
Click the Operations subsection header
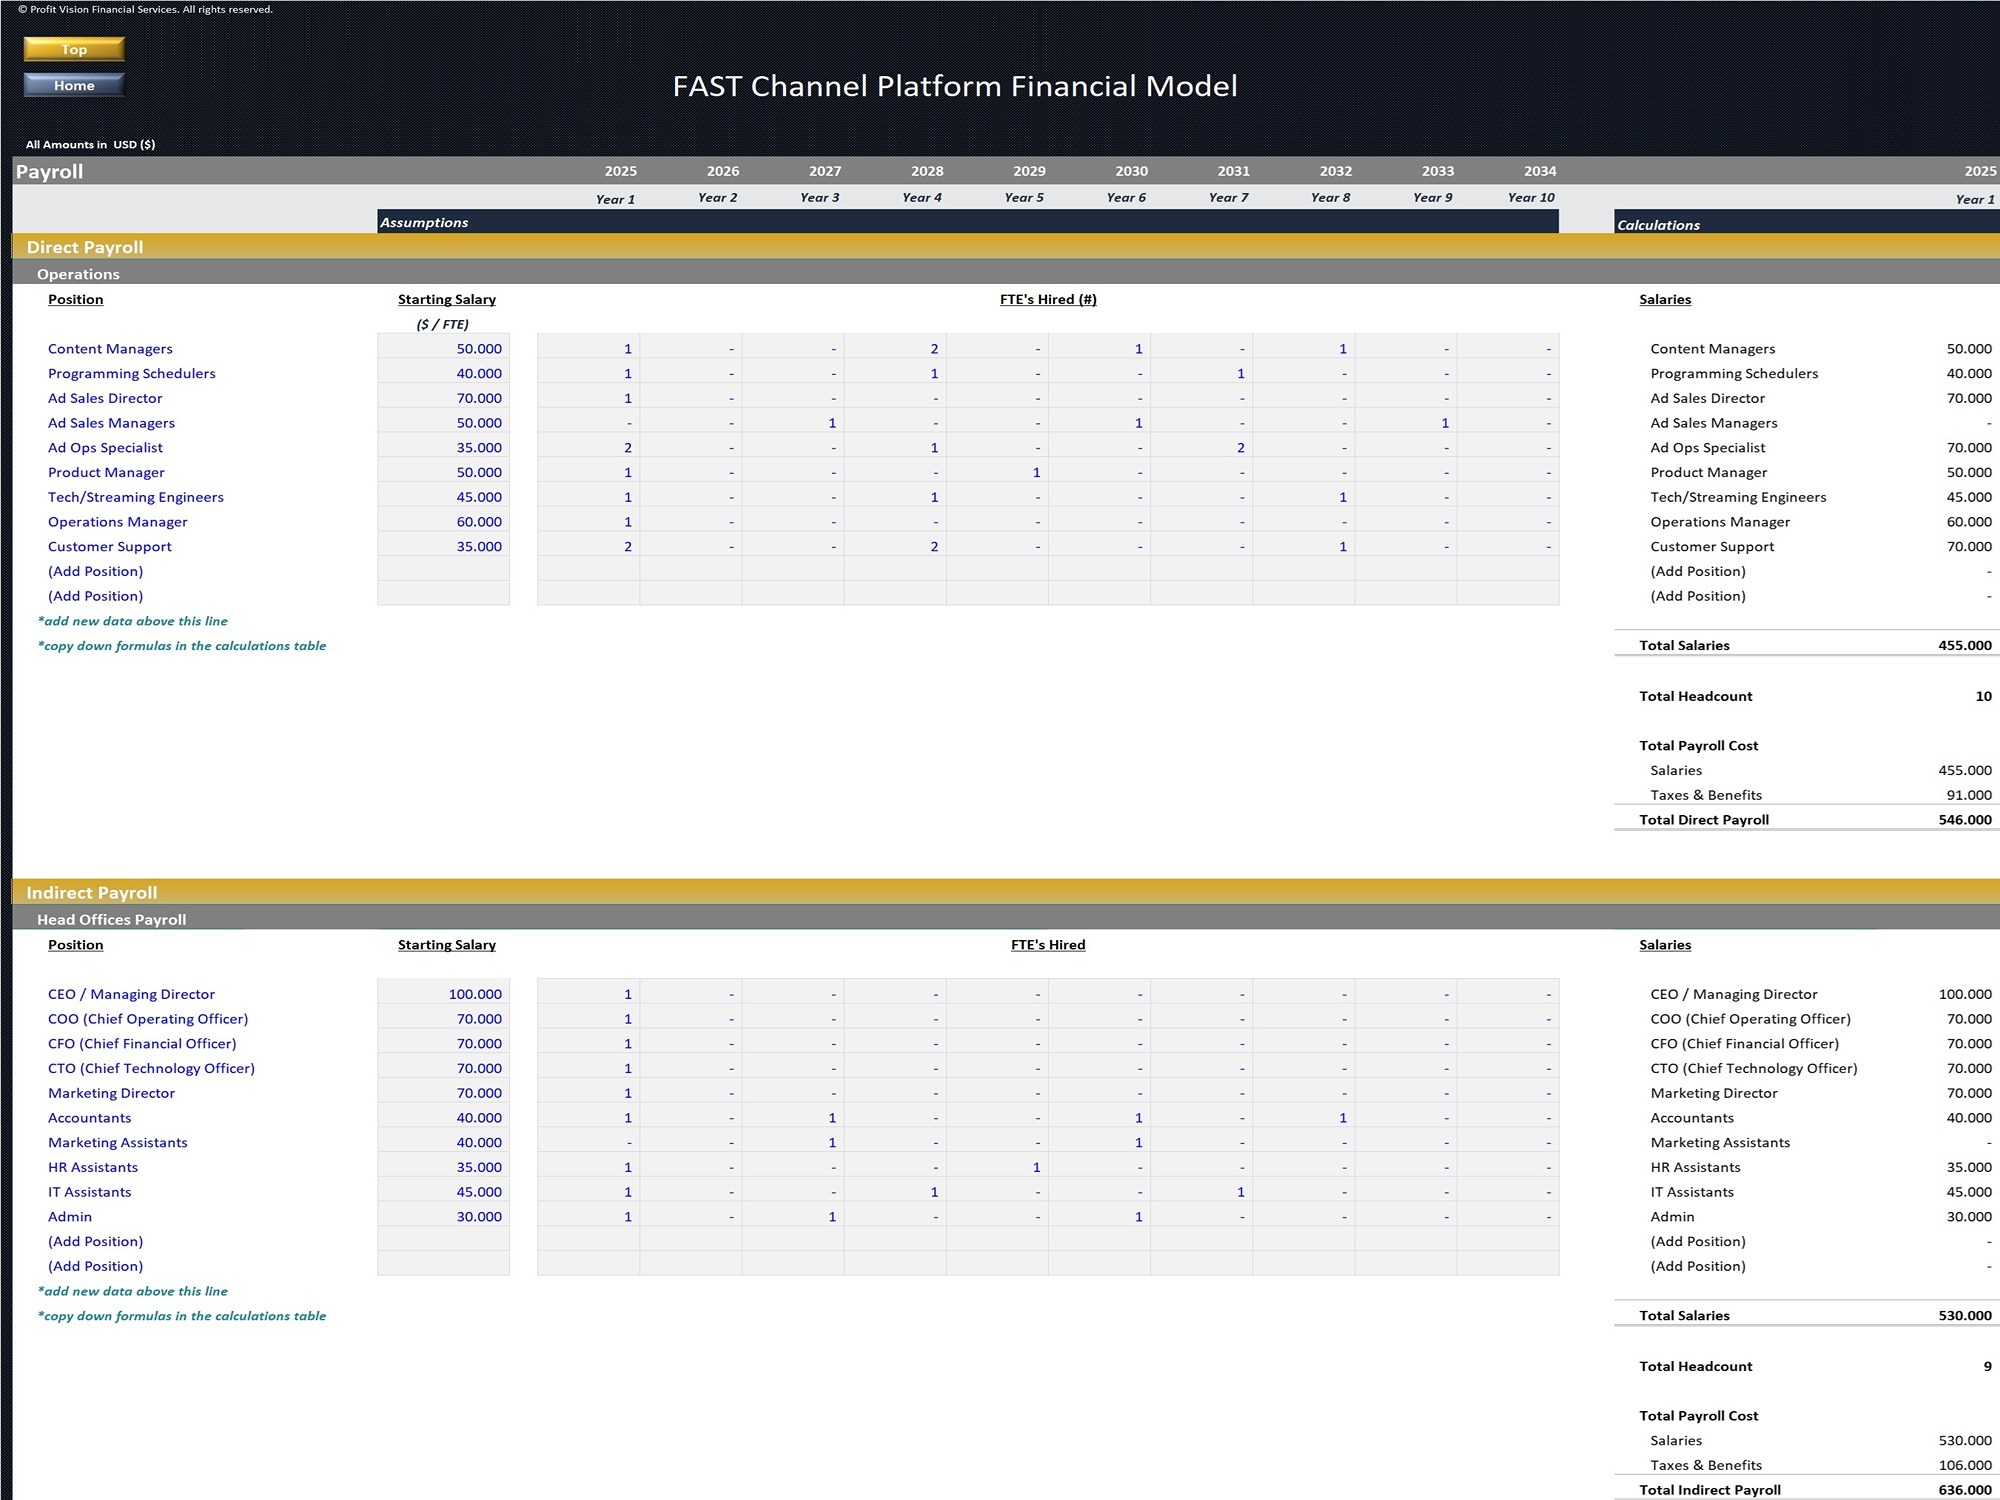coord(79,273)
